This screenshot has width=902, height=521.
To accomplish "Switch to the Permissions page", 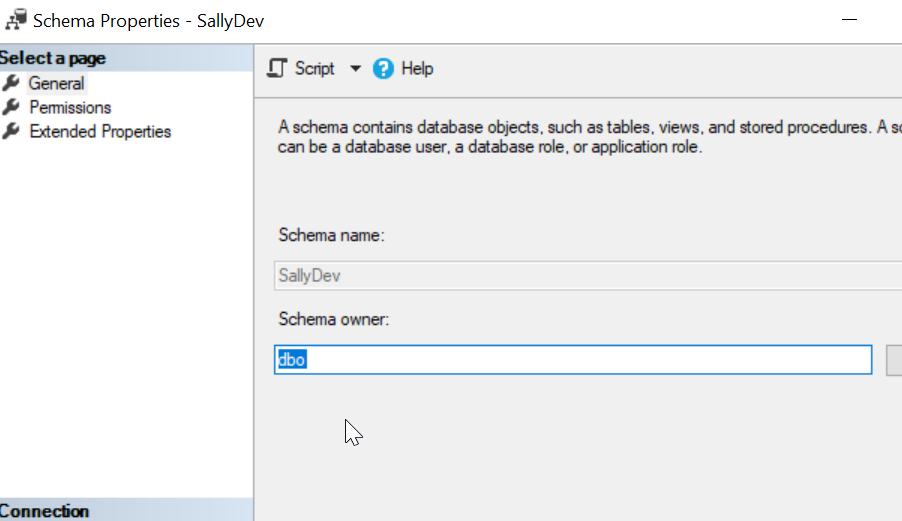I will pyautogui.click(x=70, y=107).
